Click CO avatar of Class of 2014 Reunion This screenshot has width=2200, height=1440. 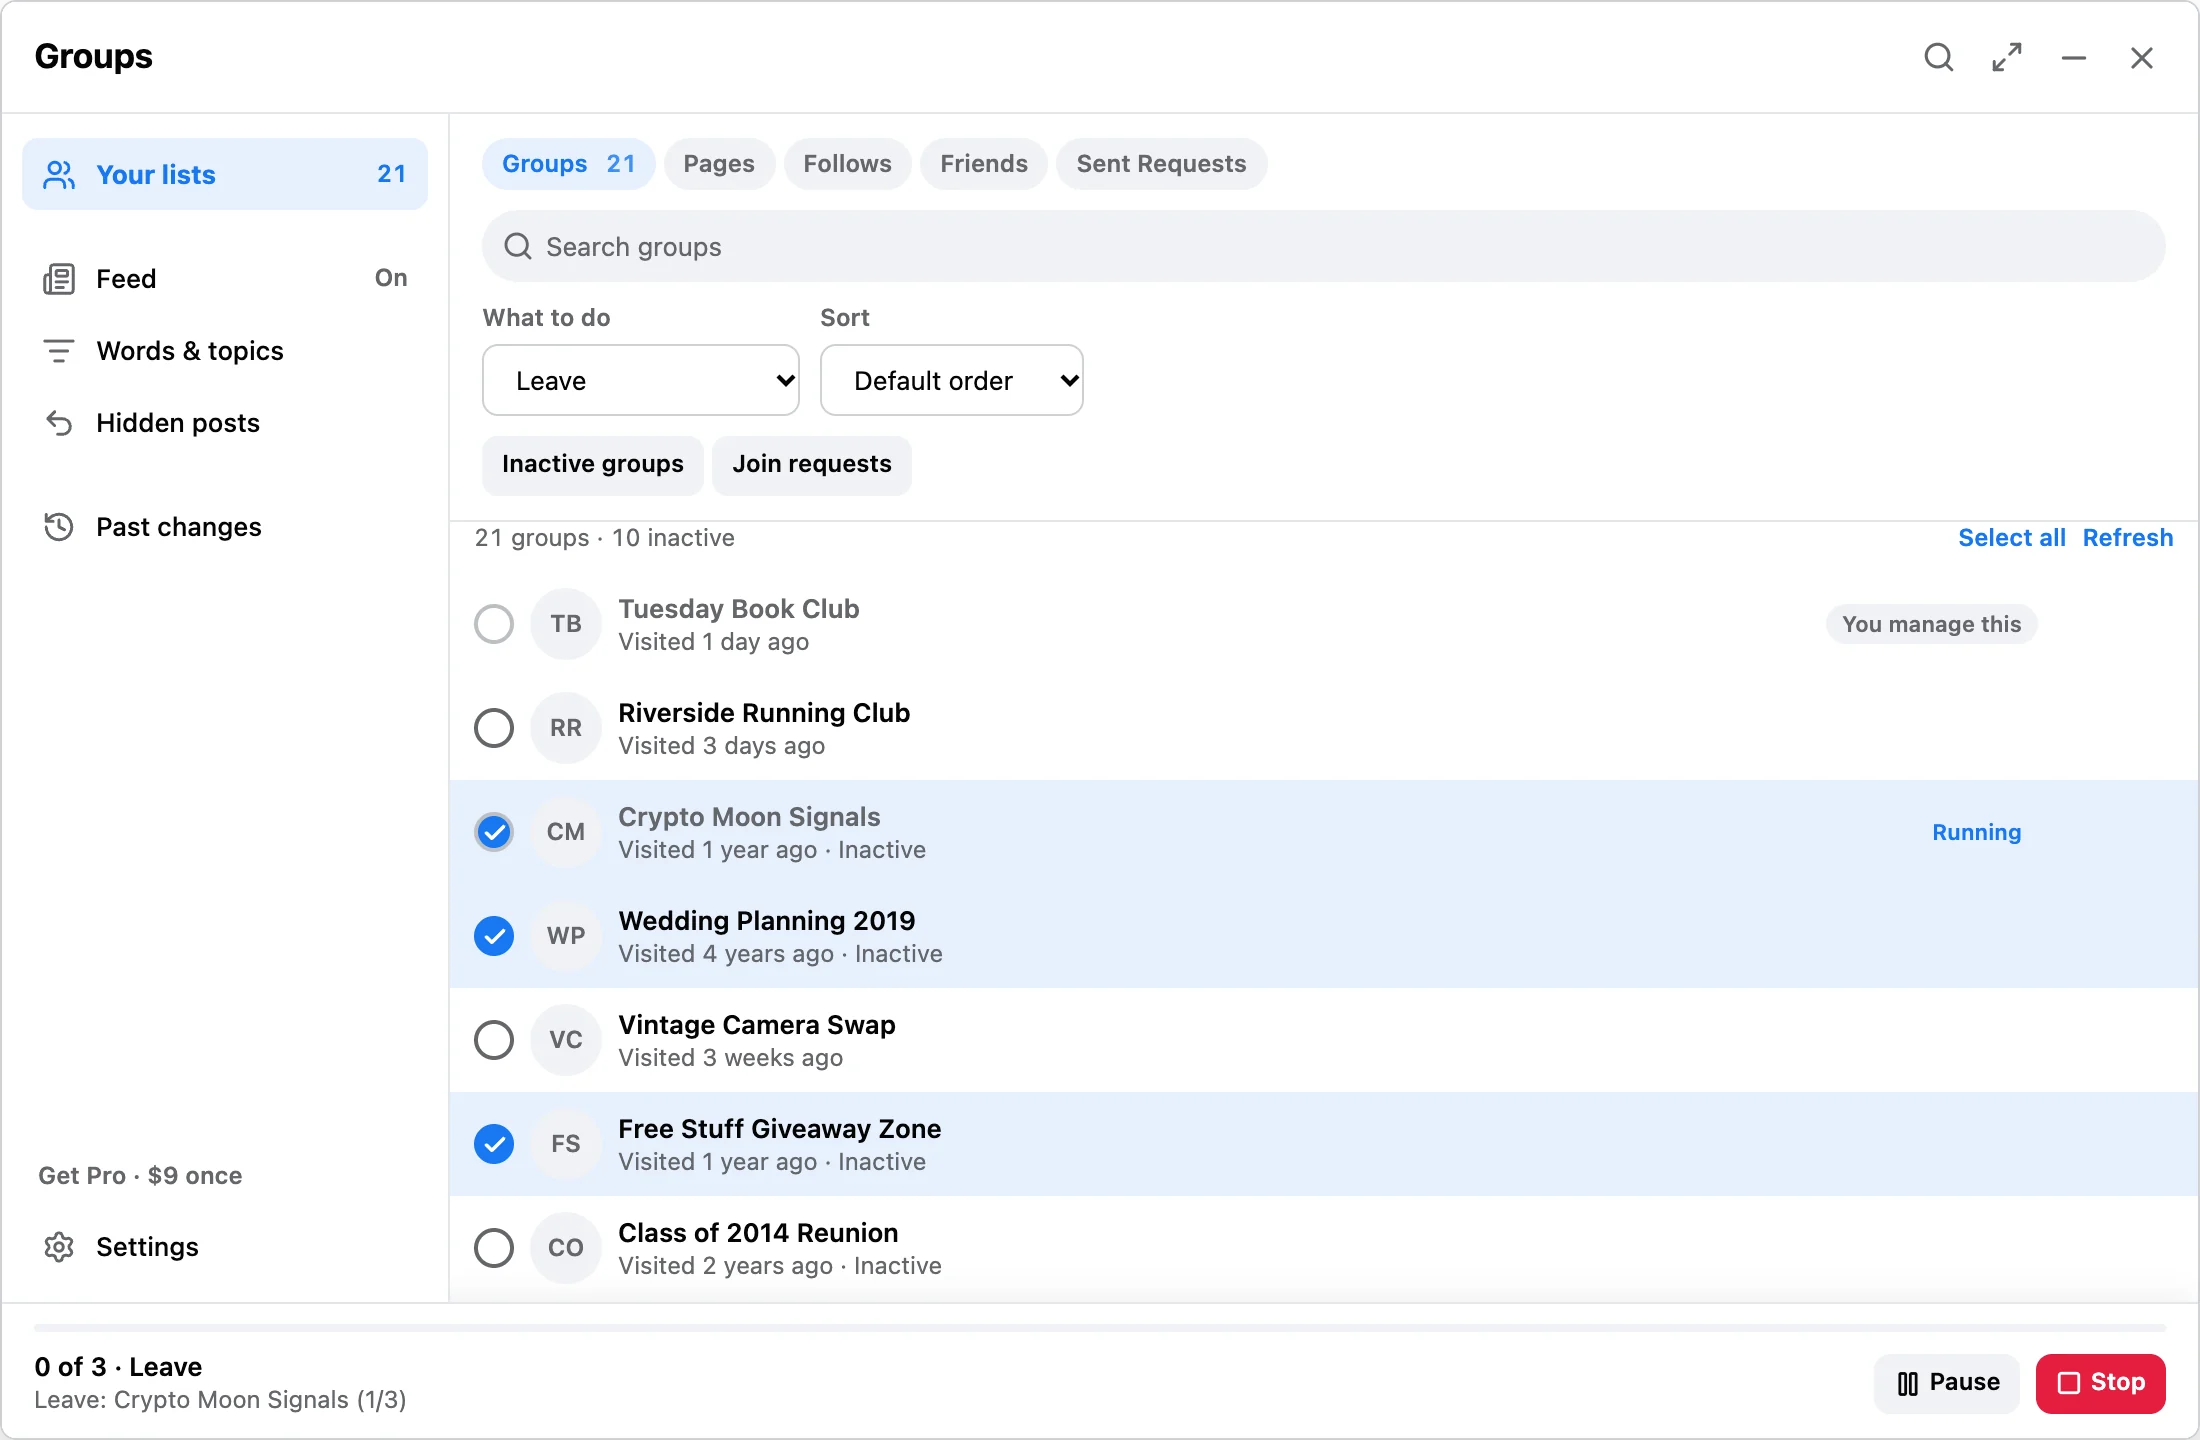(x=566, y=1248)
